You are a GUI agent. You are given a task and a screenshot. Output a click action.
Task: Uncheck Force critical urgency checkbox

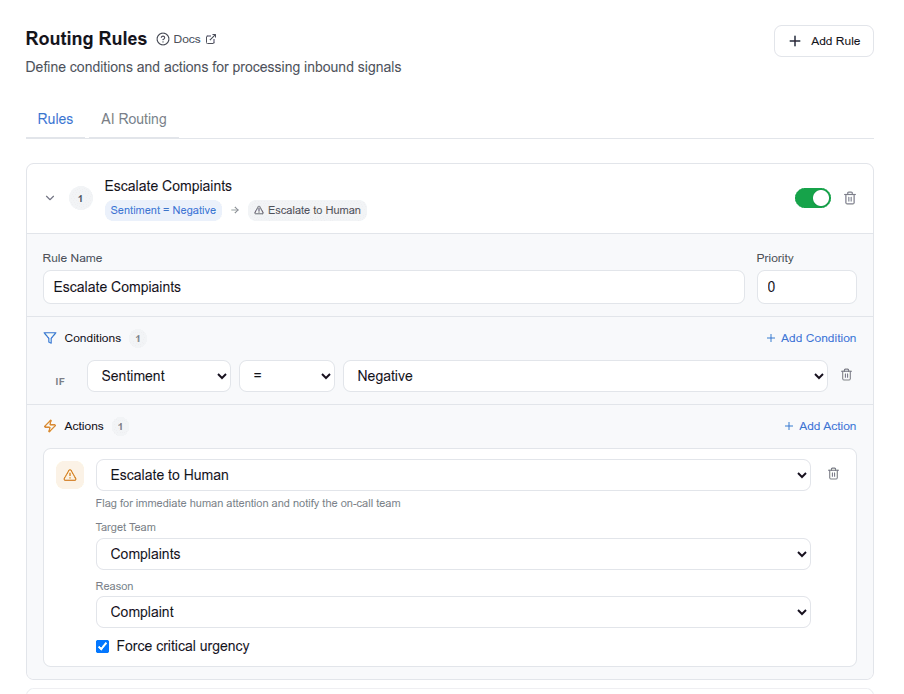tap(102, 646)
